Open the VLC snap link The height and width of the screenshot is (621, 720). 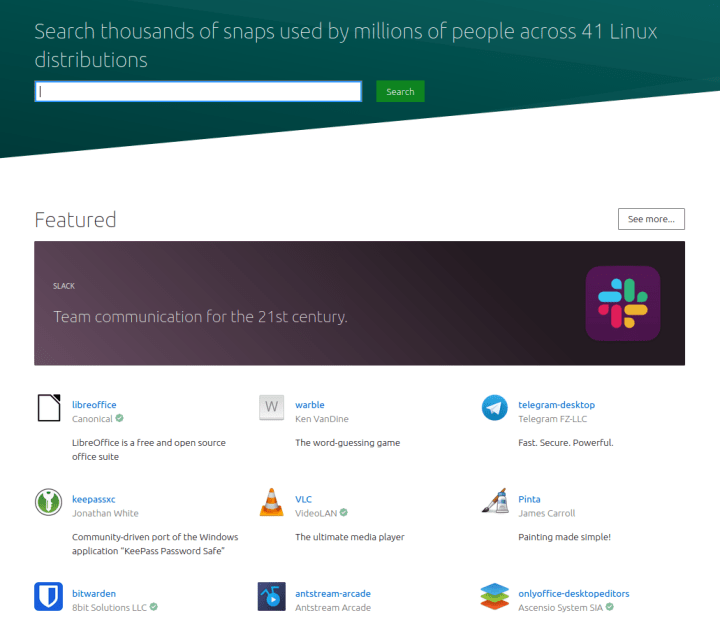(304, 499)
